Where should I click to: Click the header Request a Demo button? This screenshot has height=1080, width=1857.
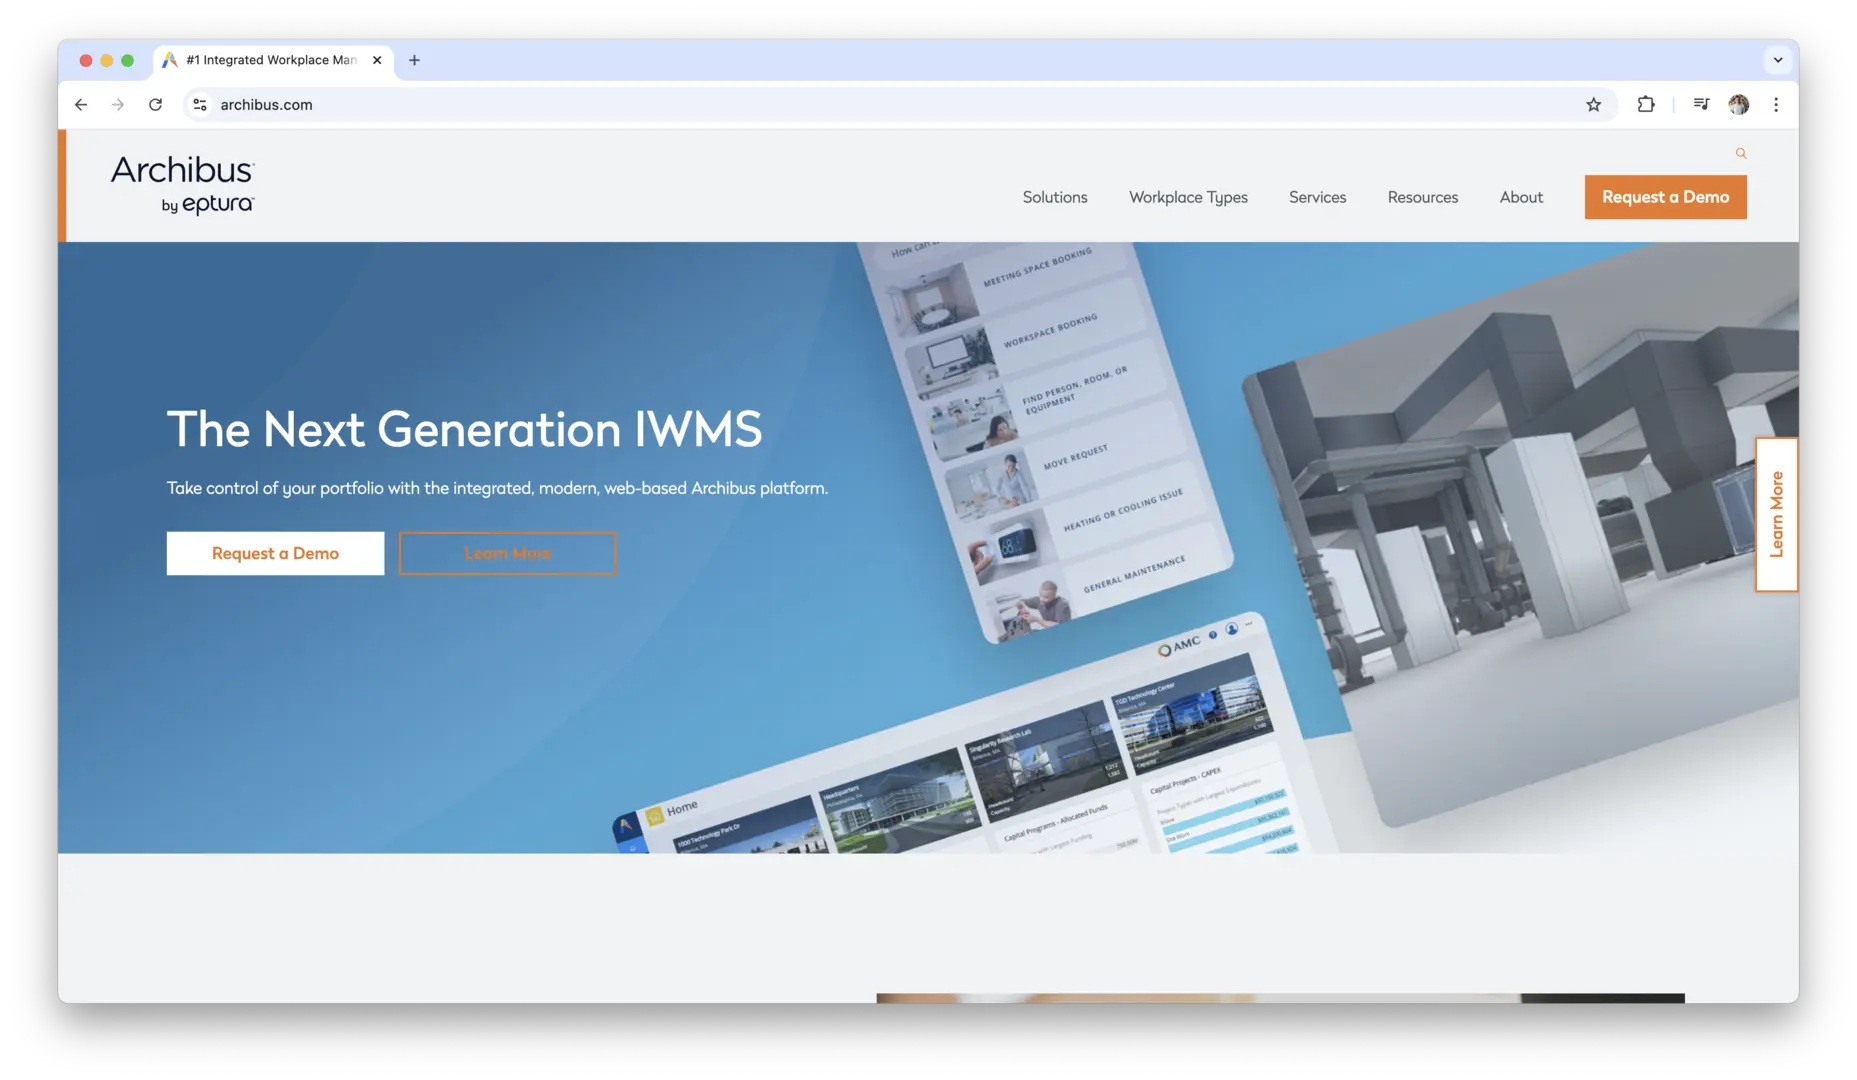click(1665, 197)
